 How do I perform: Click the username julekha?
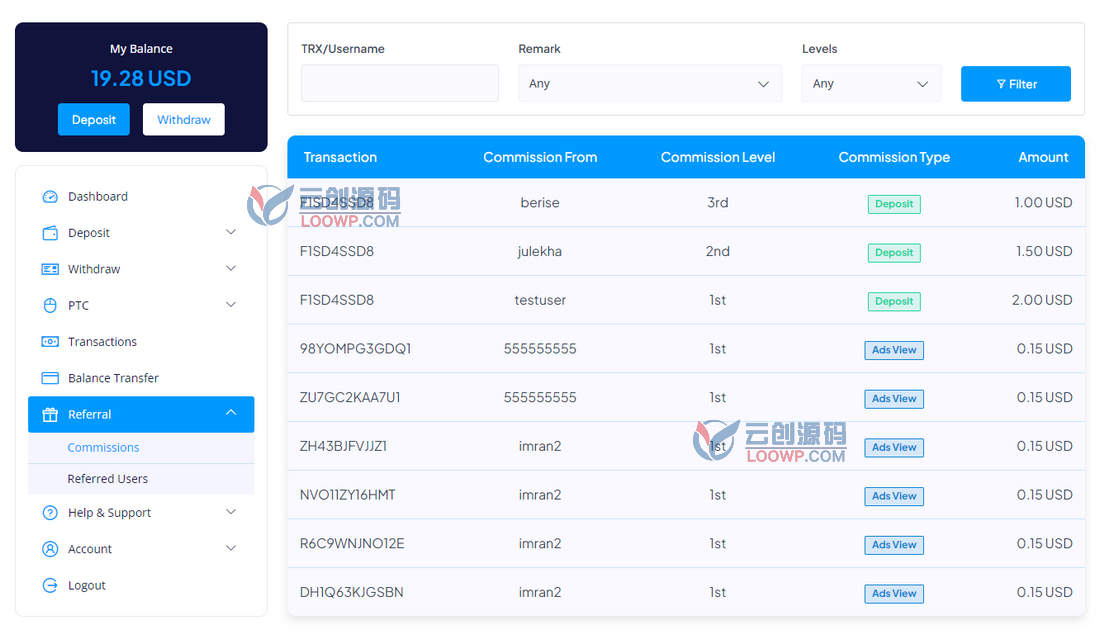click(x=539, y=251)
